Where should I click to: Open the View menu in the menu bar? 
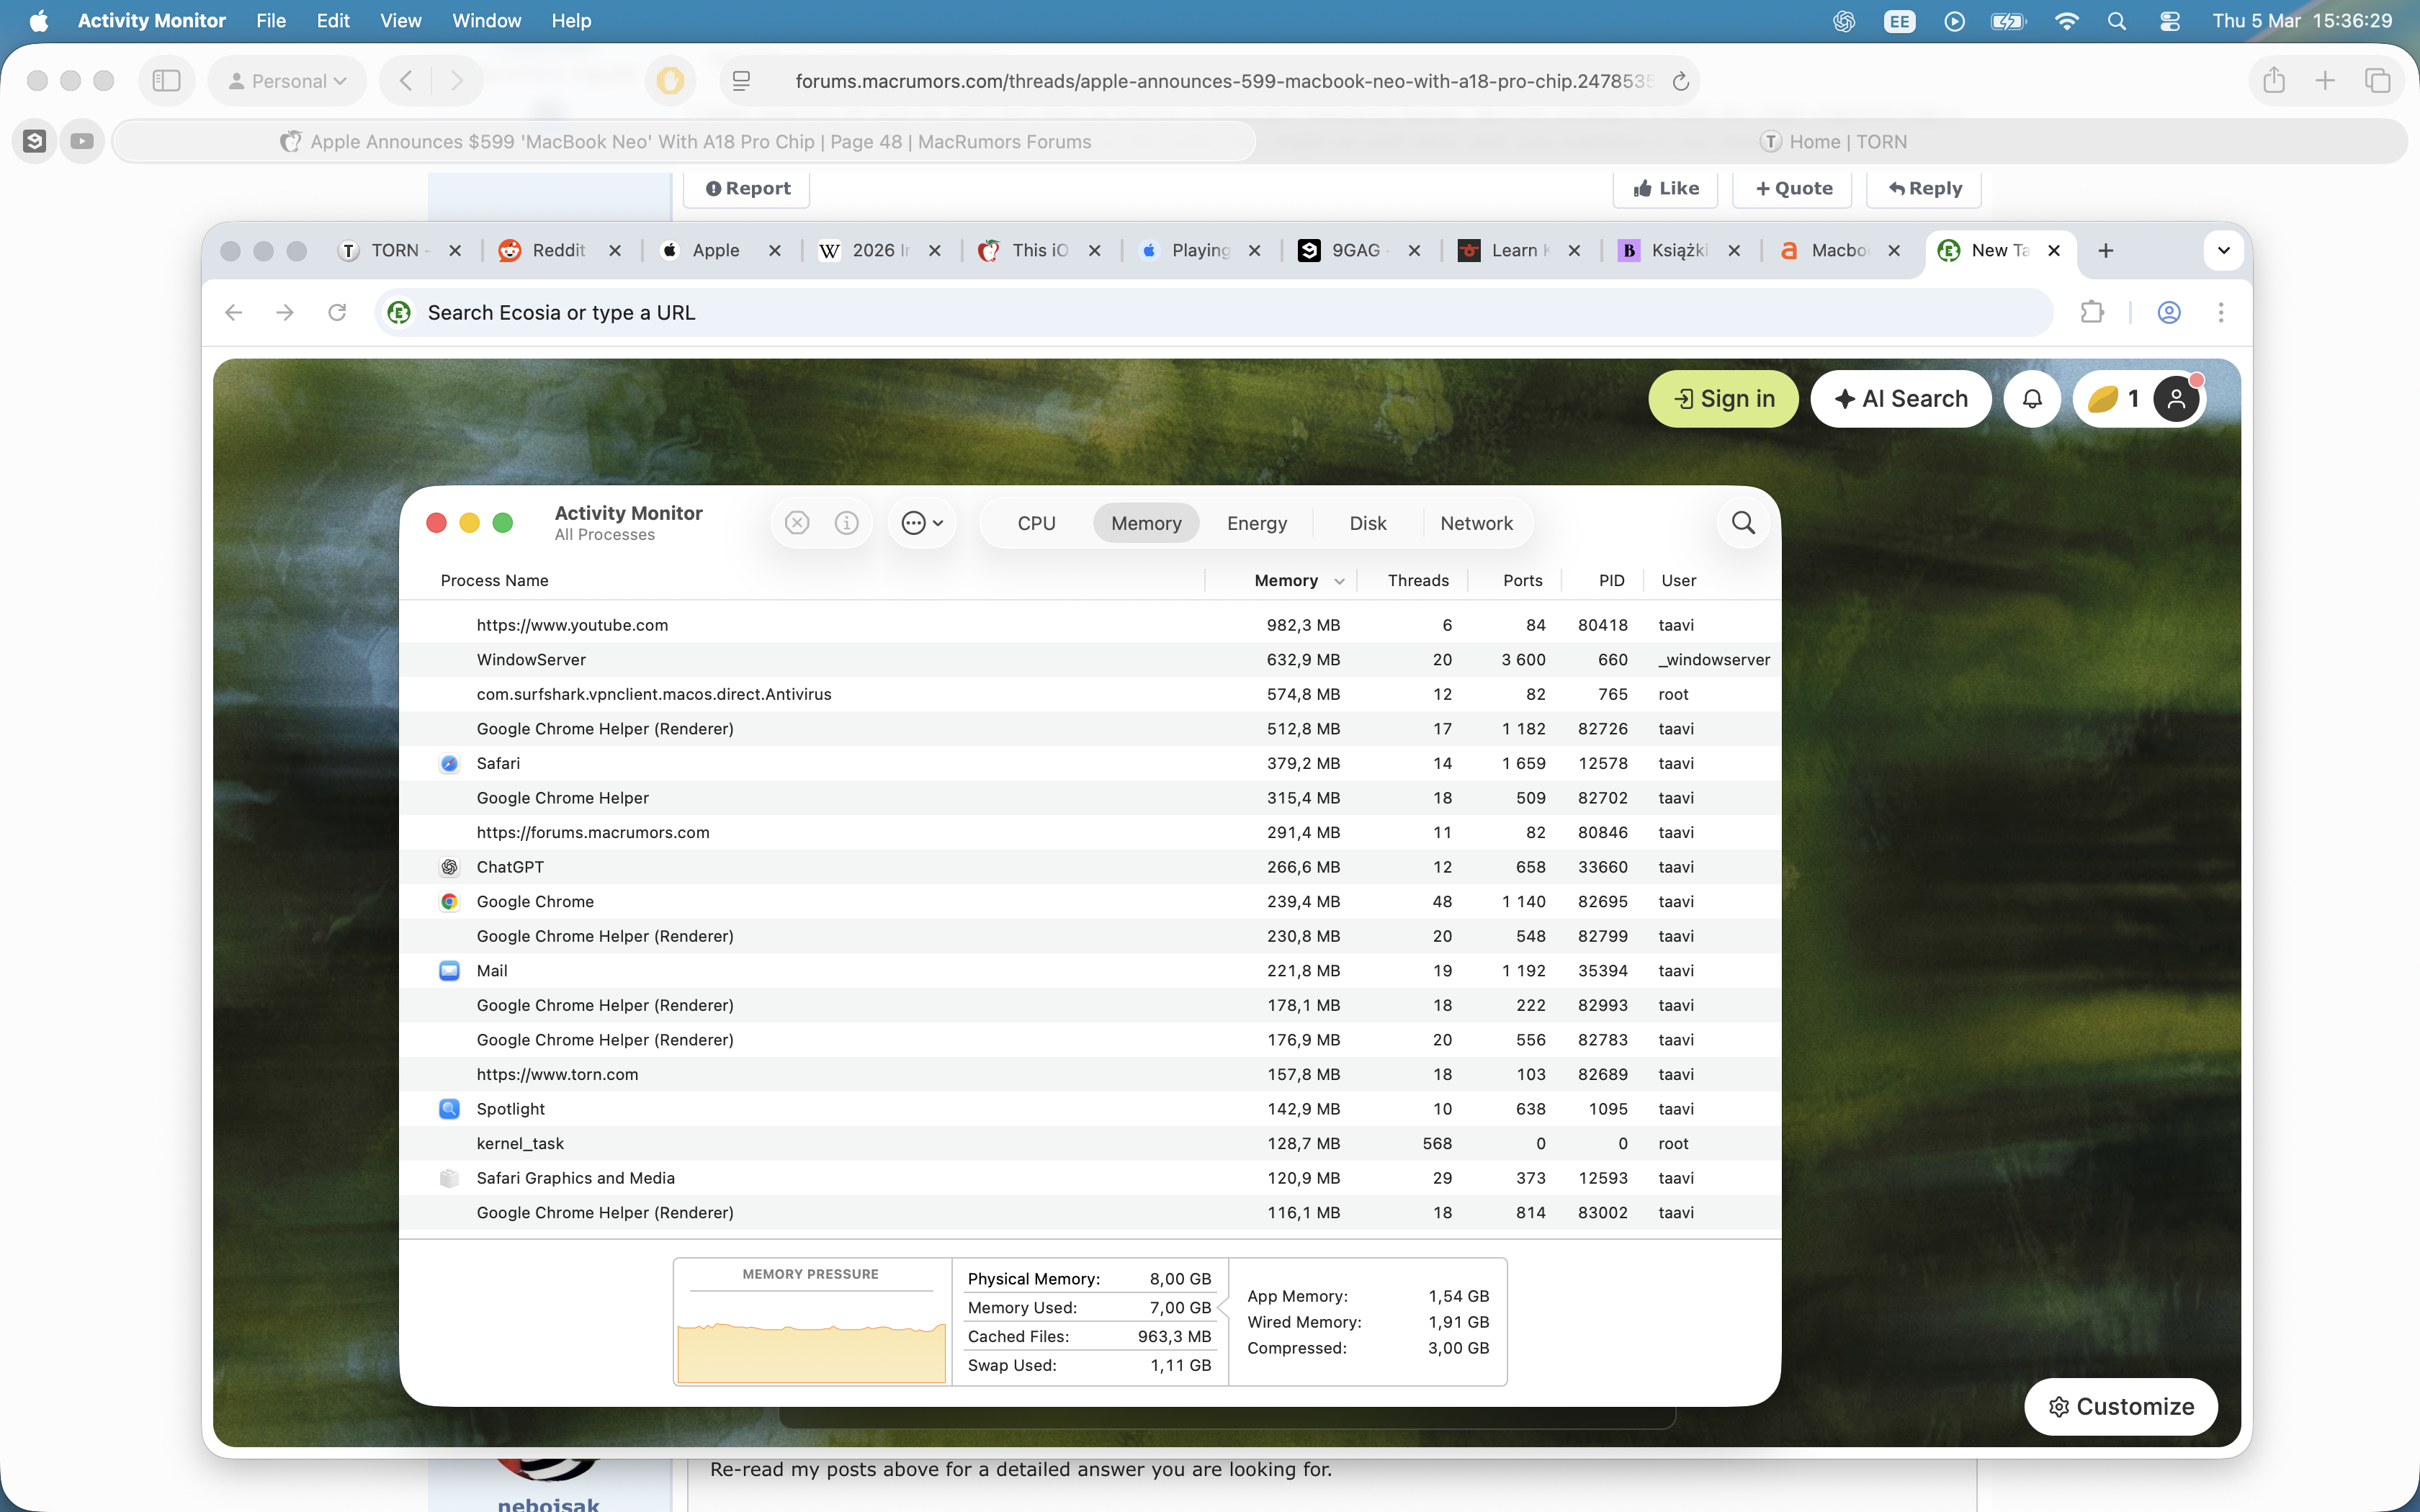click(400, 21)
